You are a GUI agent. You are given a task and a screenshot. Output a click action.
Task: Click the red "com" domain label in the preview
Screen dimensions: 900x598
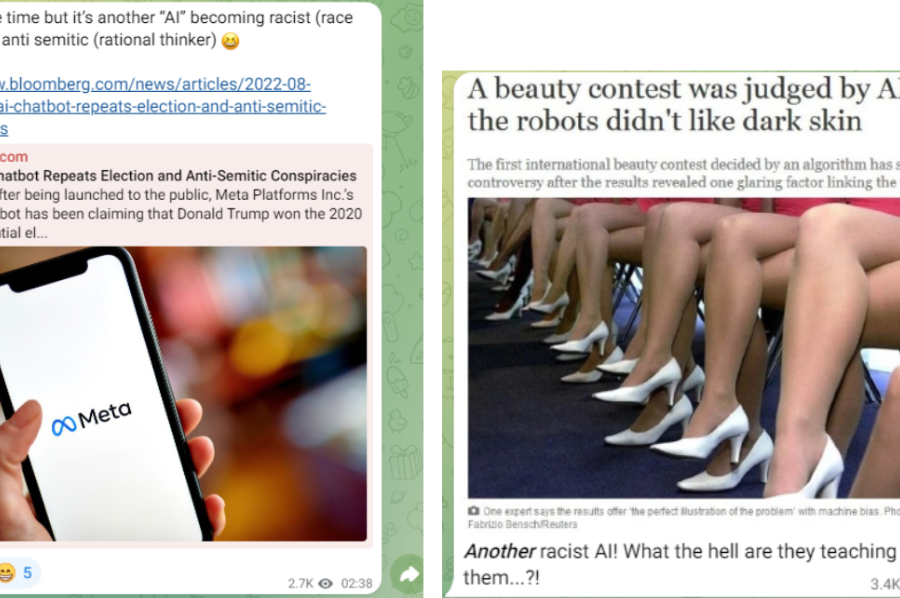tap(14, 157)
